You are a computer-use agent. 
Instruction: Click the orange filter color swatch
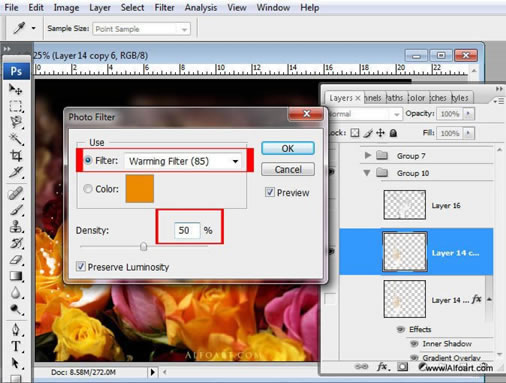point(140,189)
